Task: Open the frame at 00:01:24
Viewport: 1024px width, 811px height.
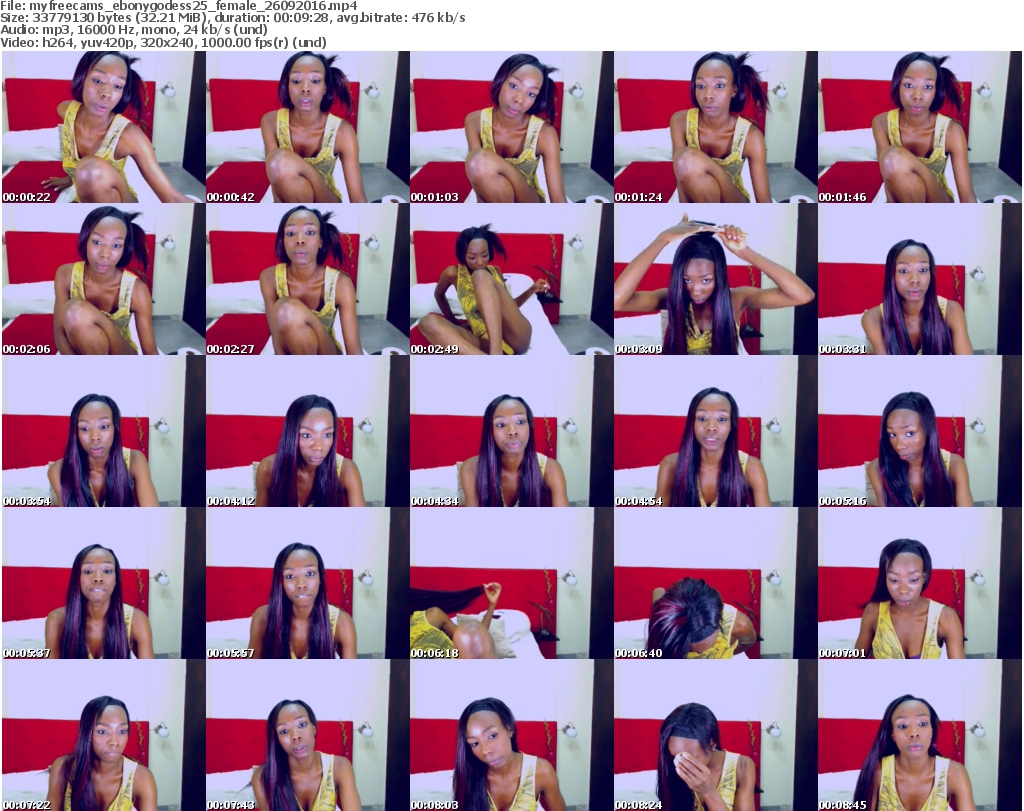Action: click(x=716, y=127)
